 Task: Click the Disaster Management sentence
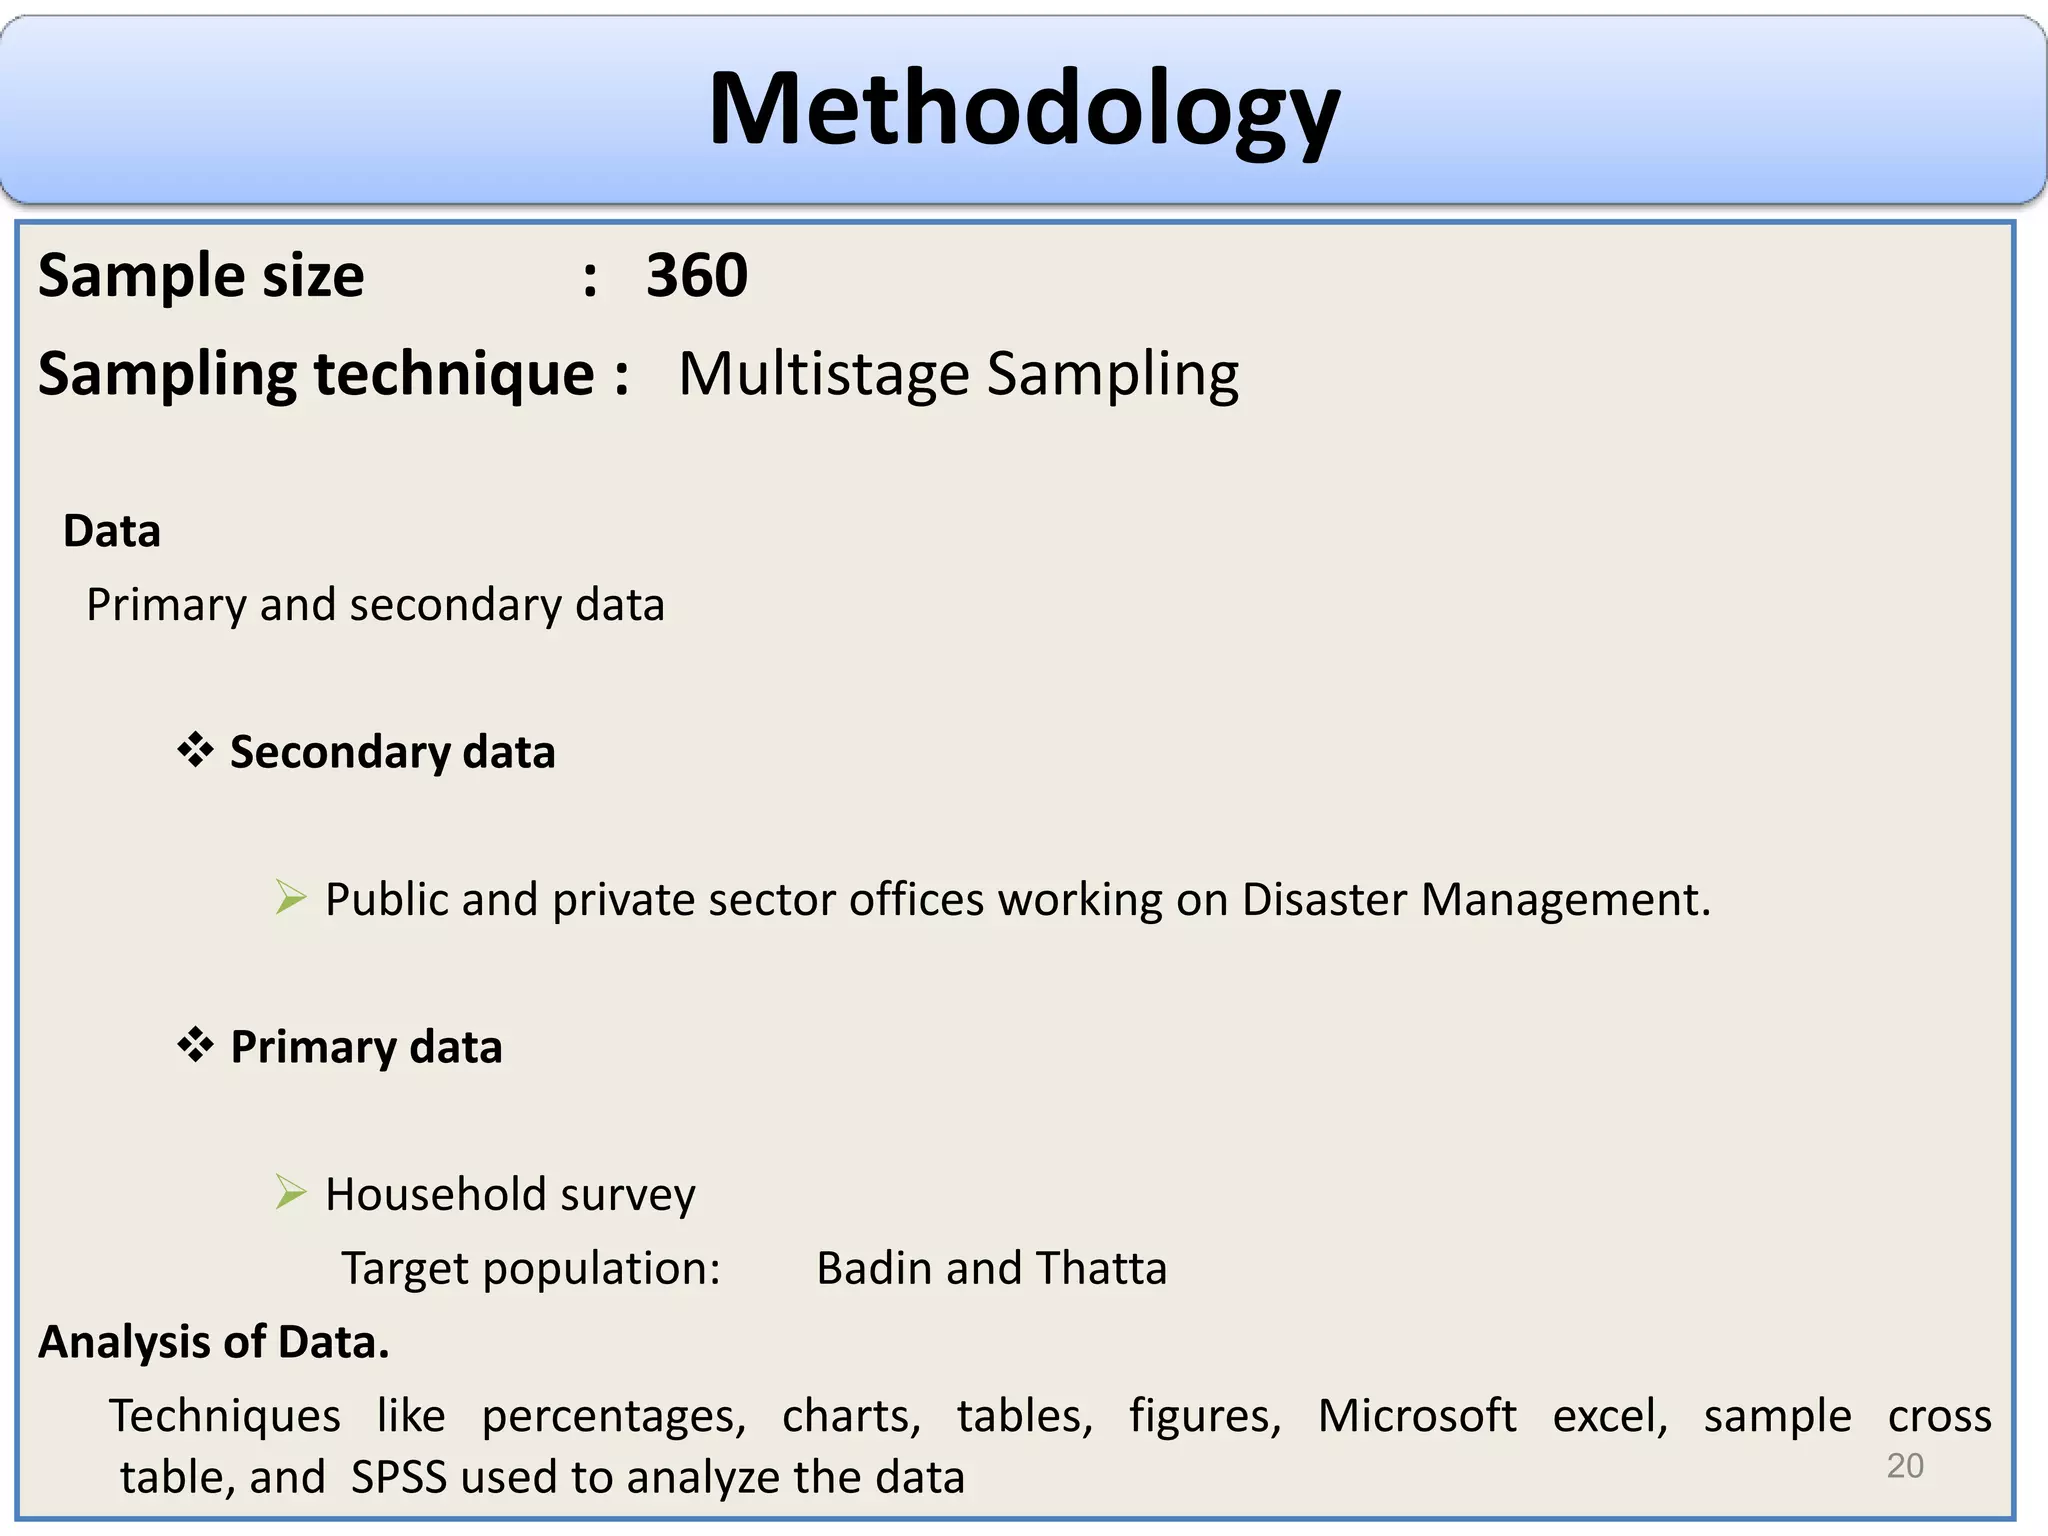[1017, 899]
